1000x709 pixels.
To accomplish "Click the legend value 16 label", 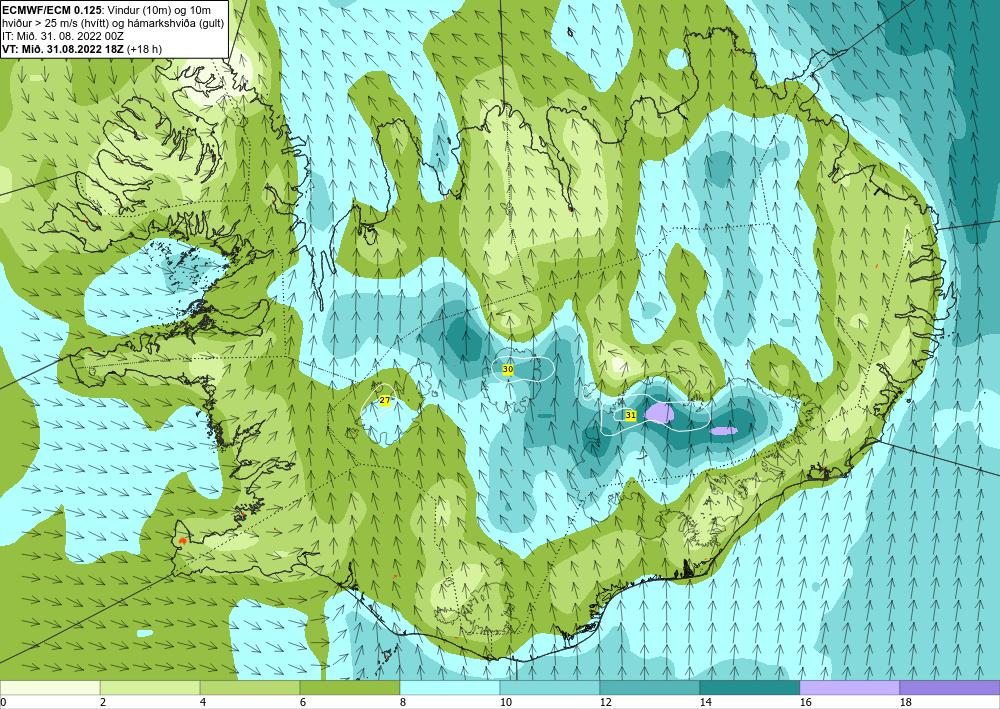I will [805, 703].
